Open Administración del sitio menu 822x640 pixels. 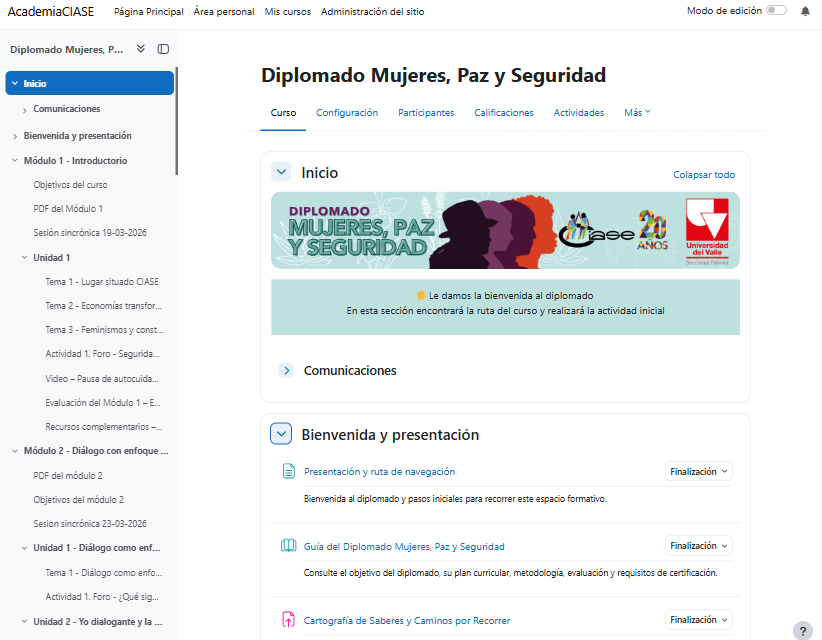tap(372, 12)
